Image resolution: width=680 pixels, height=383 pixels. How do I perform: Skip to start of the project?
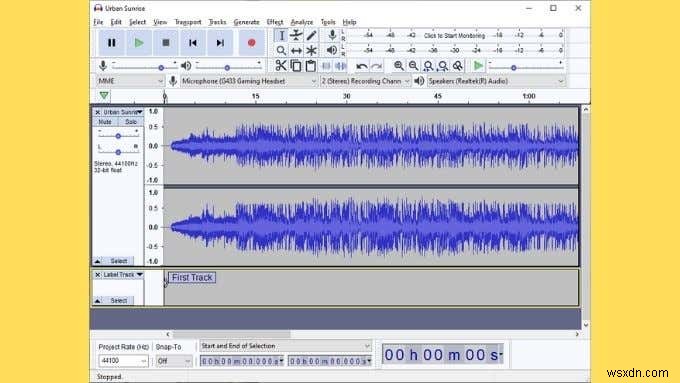coord(193,43)
